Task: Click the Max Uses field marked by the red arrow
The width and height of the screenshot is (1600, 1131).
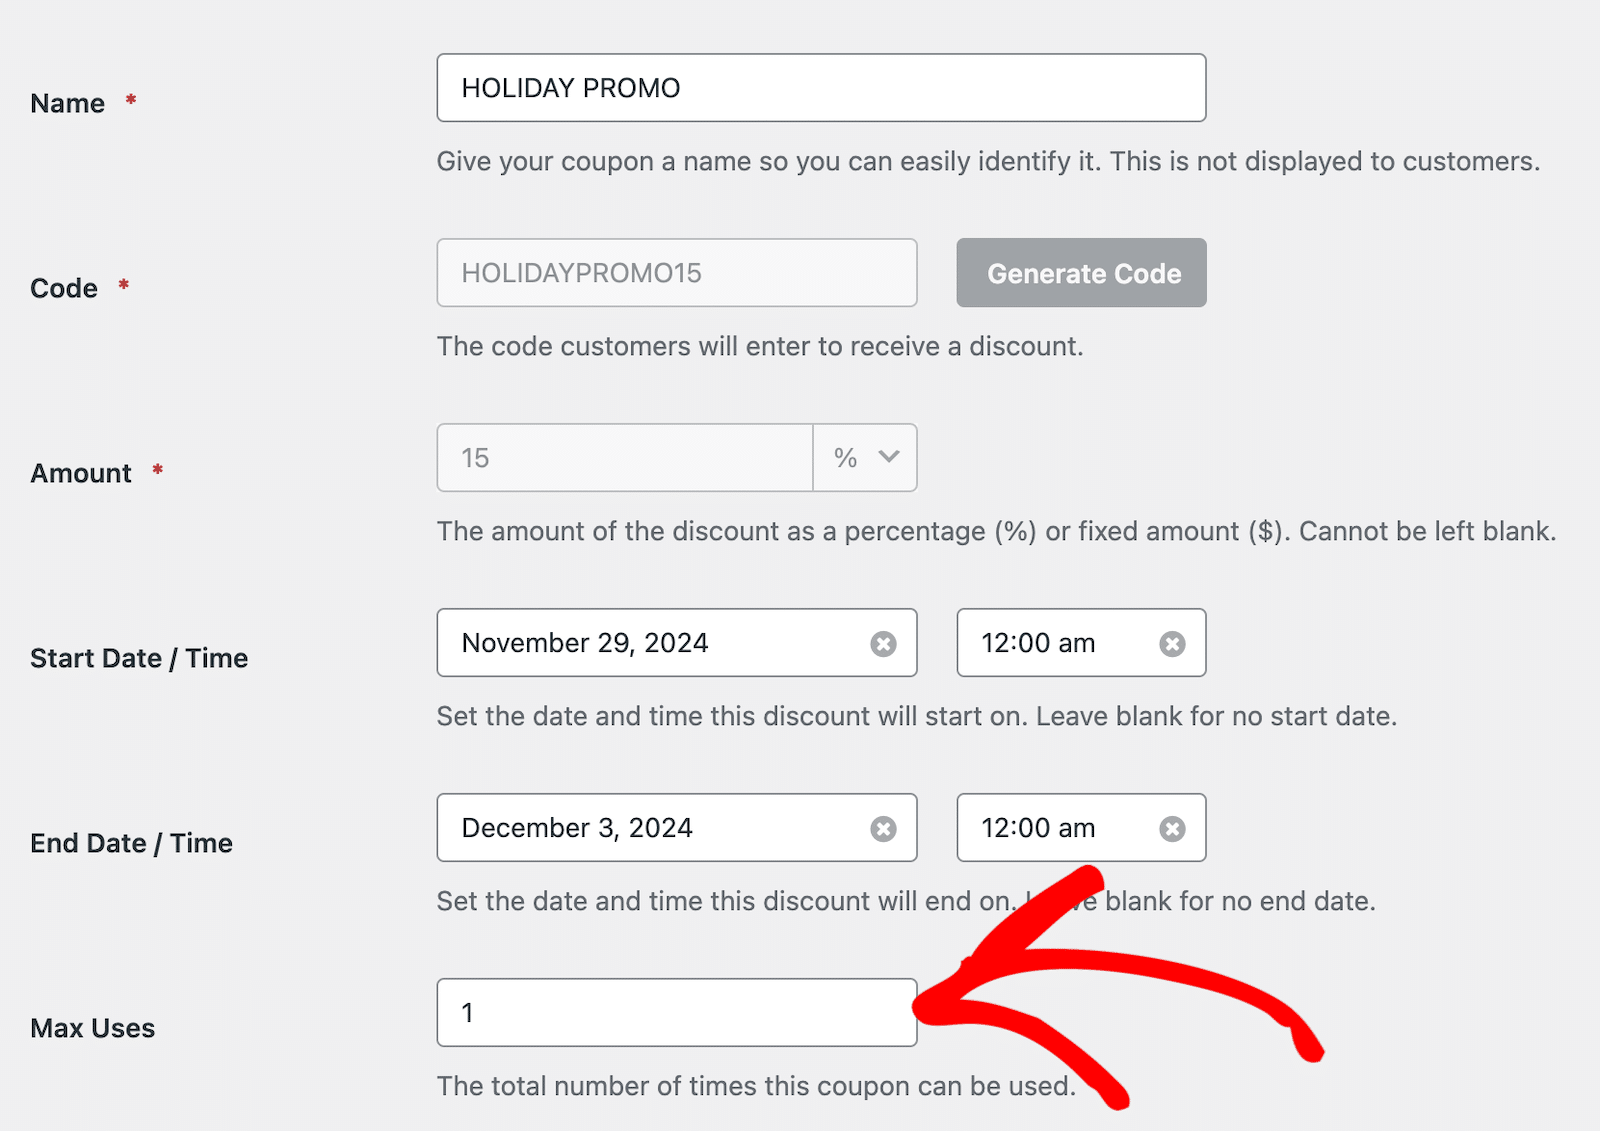Action: tap(676, 1012)
